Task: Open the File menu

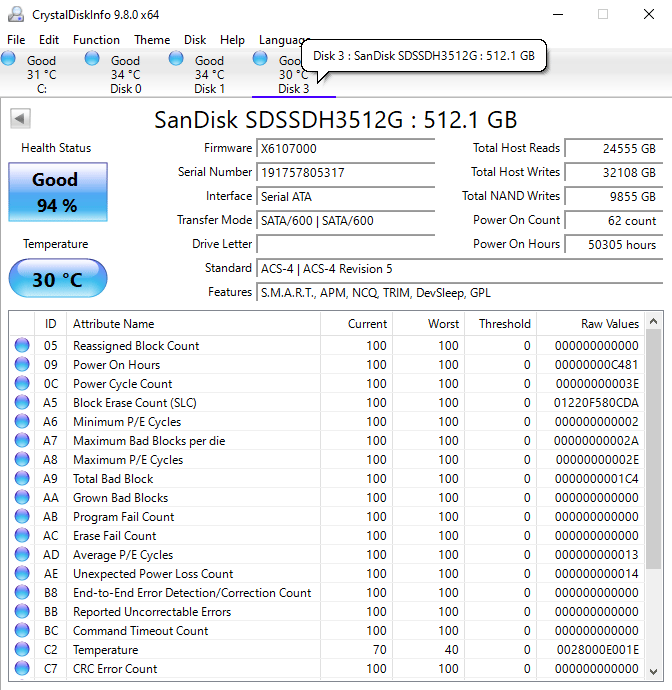Action: [16, 40]
